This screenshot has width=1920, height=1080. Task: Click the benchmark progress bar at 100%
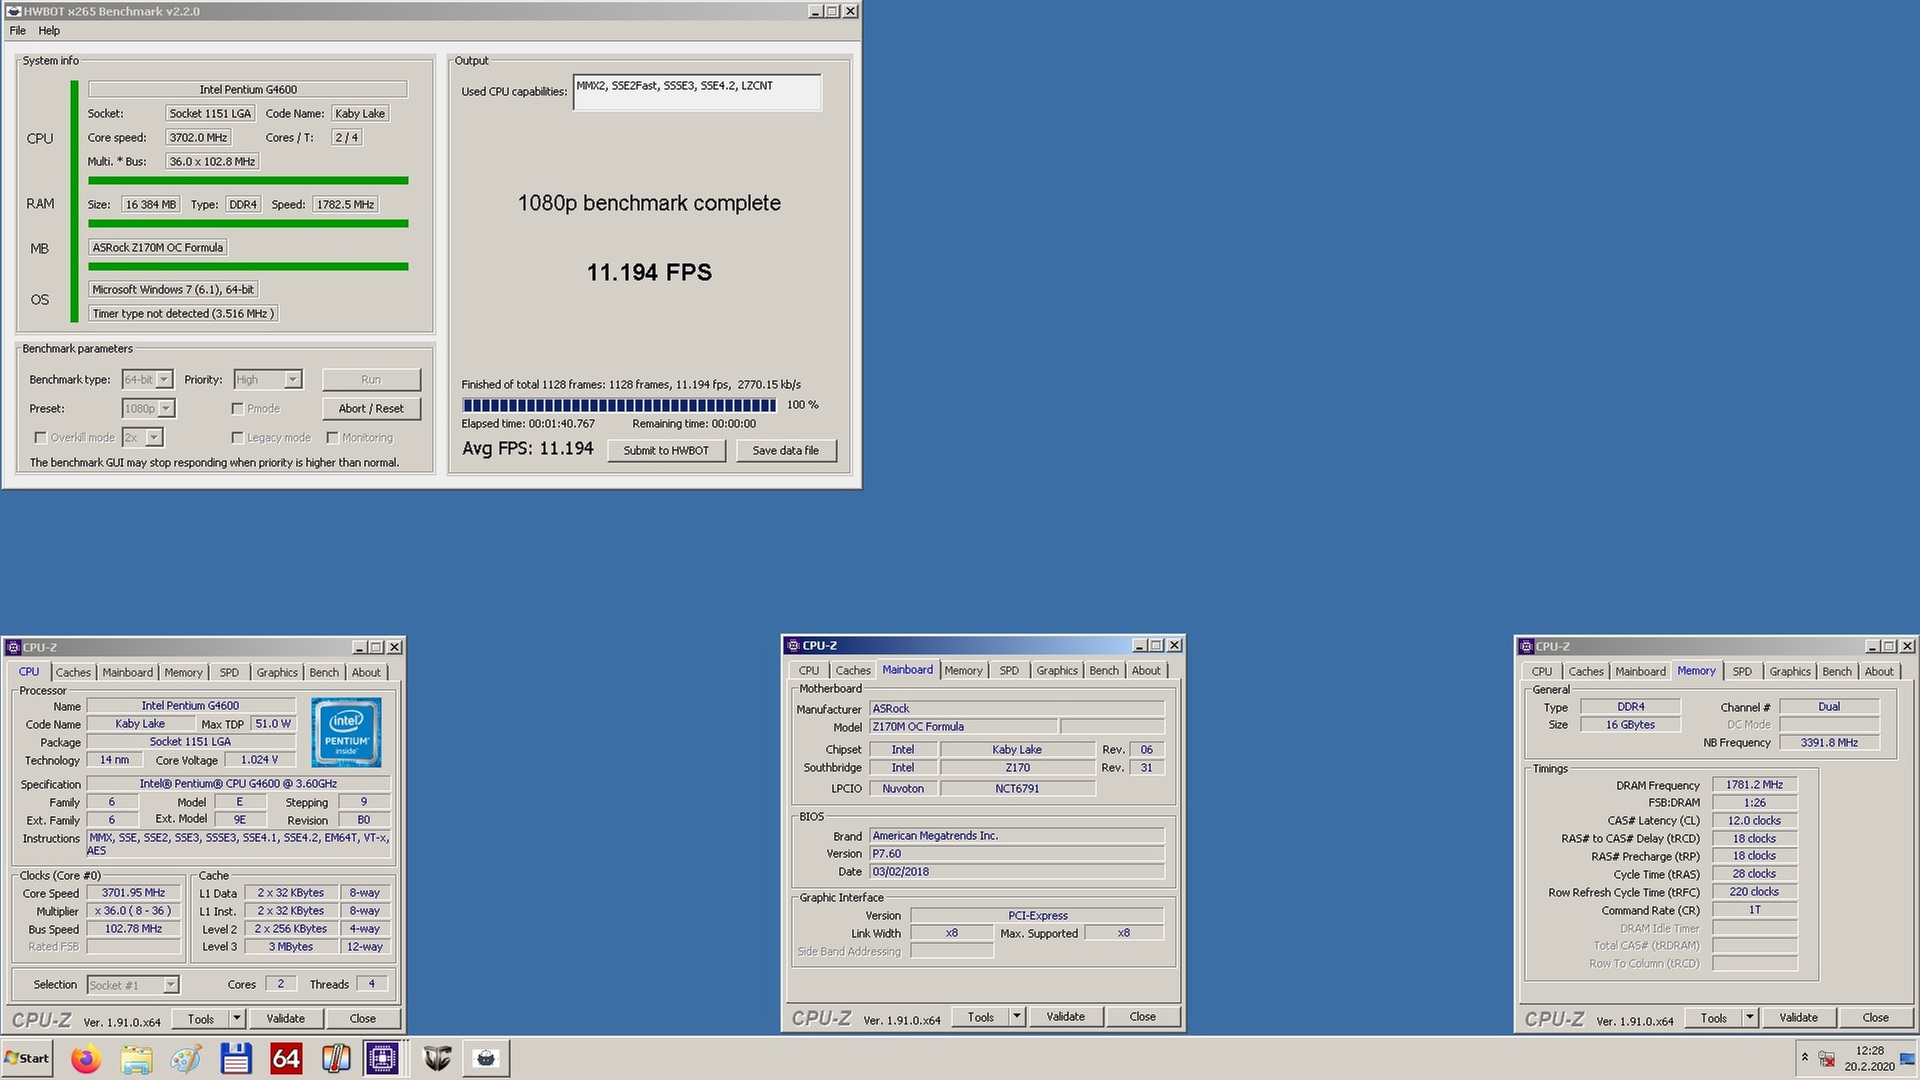[x=619, y=405]
